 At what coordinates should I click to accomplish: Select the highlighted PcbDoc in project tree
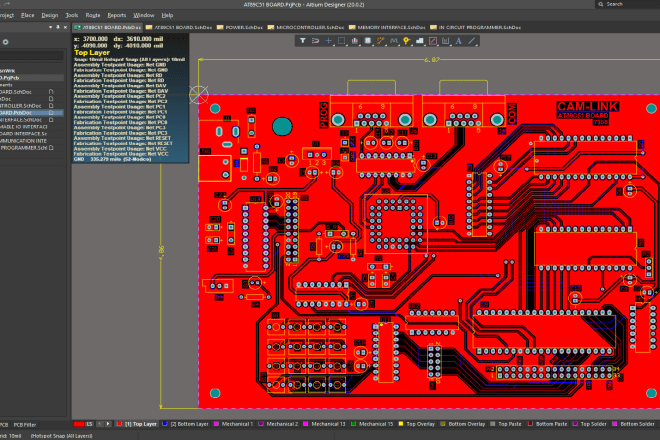32,113
